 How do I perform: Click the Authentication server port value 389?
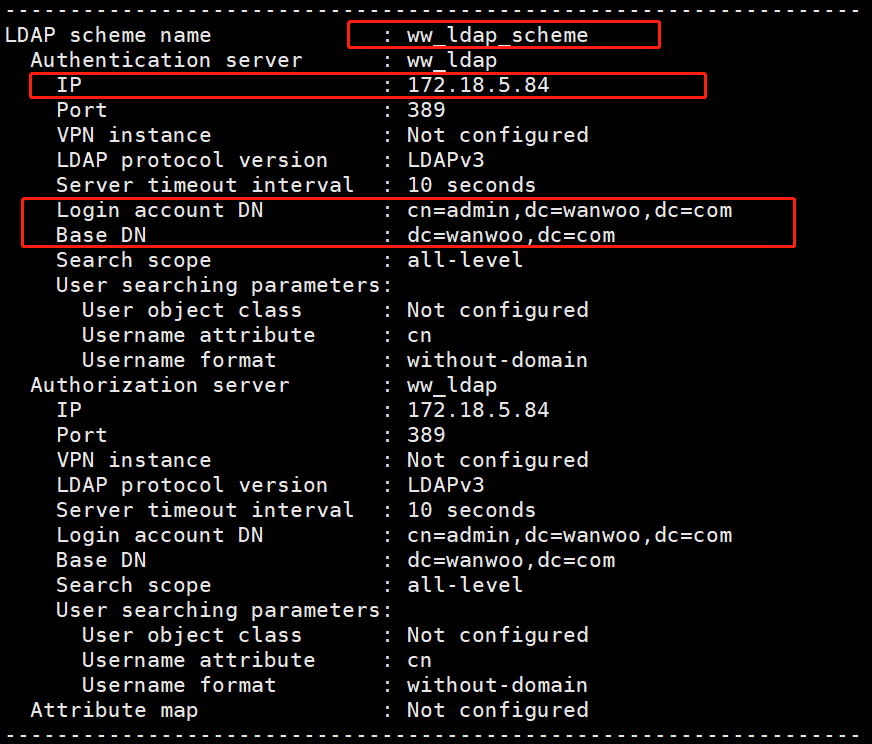tap(426, 110)
